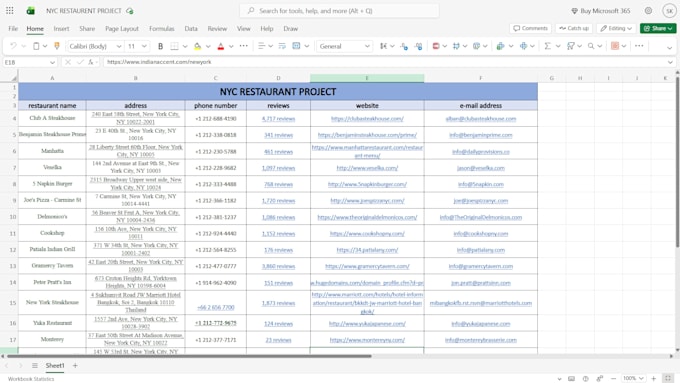
Task: Open the clubasteakhouse.com website link
Action: [x=367, y=118]
